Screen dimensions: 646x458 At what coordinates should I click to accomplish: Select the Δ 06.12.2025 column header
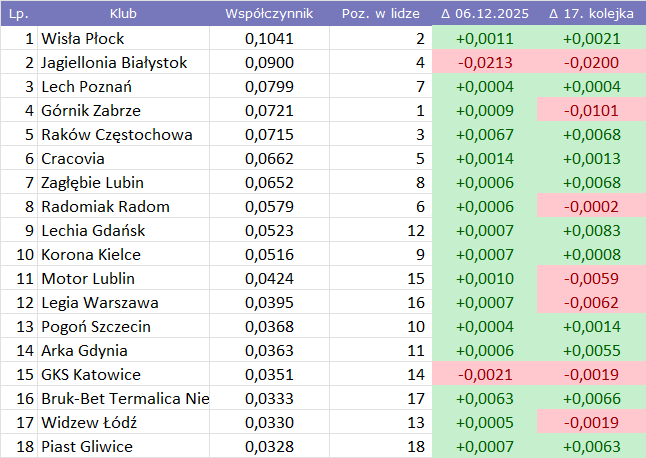tap(484, 14)
